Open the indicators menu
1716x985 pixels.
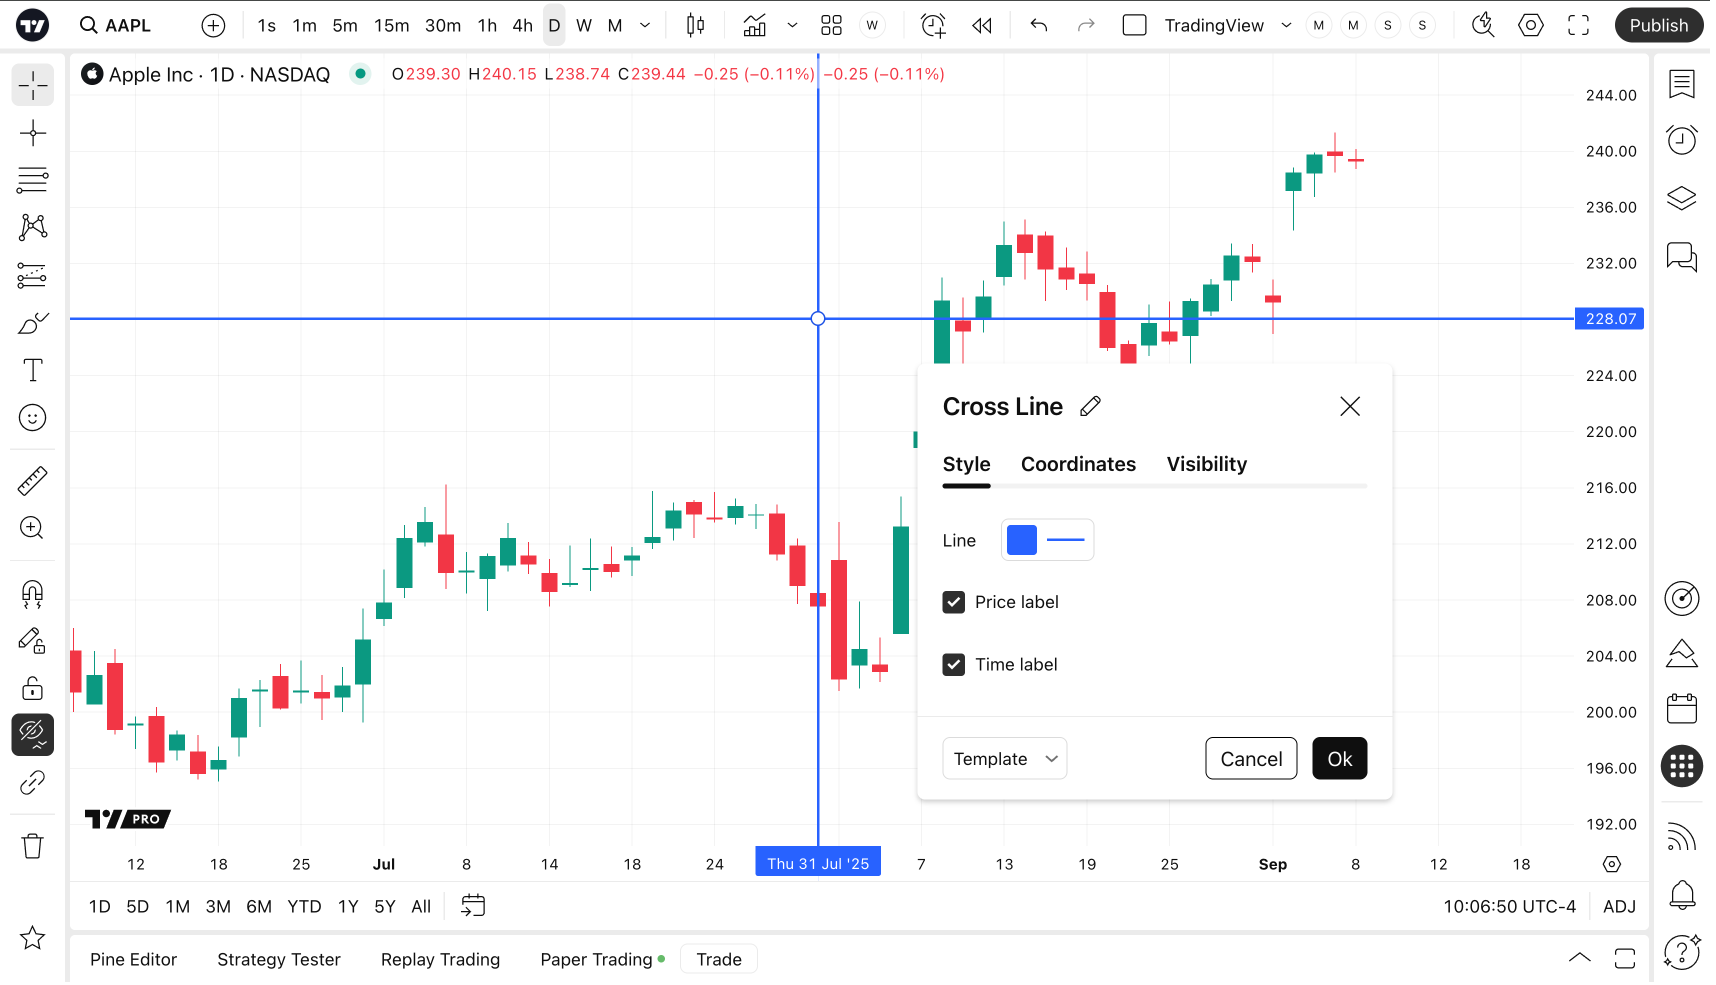(755, 26)
